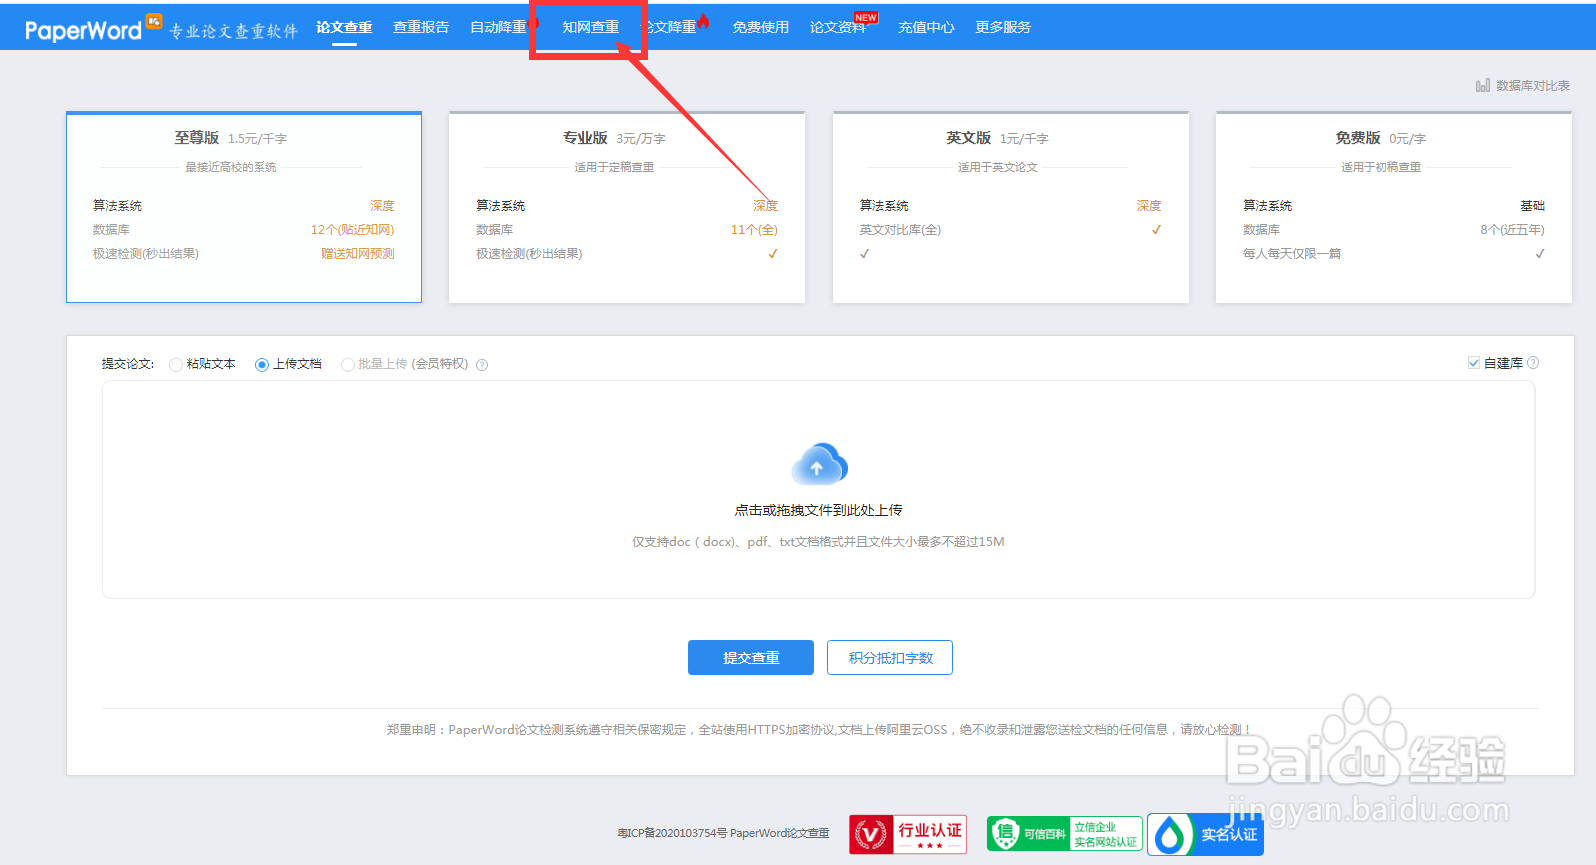1596x865 pixels.
Task: Open the 论文降重 tab
Action: click(x=670, y=27)
